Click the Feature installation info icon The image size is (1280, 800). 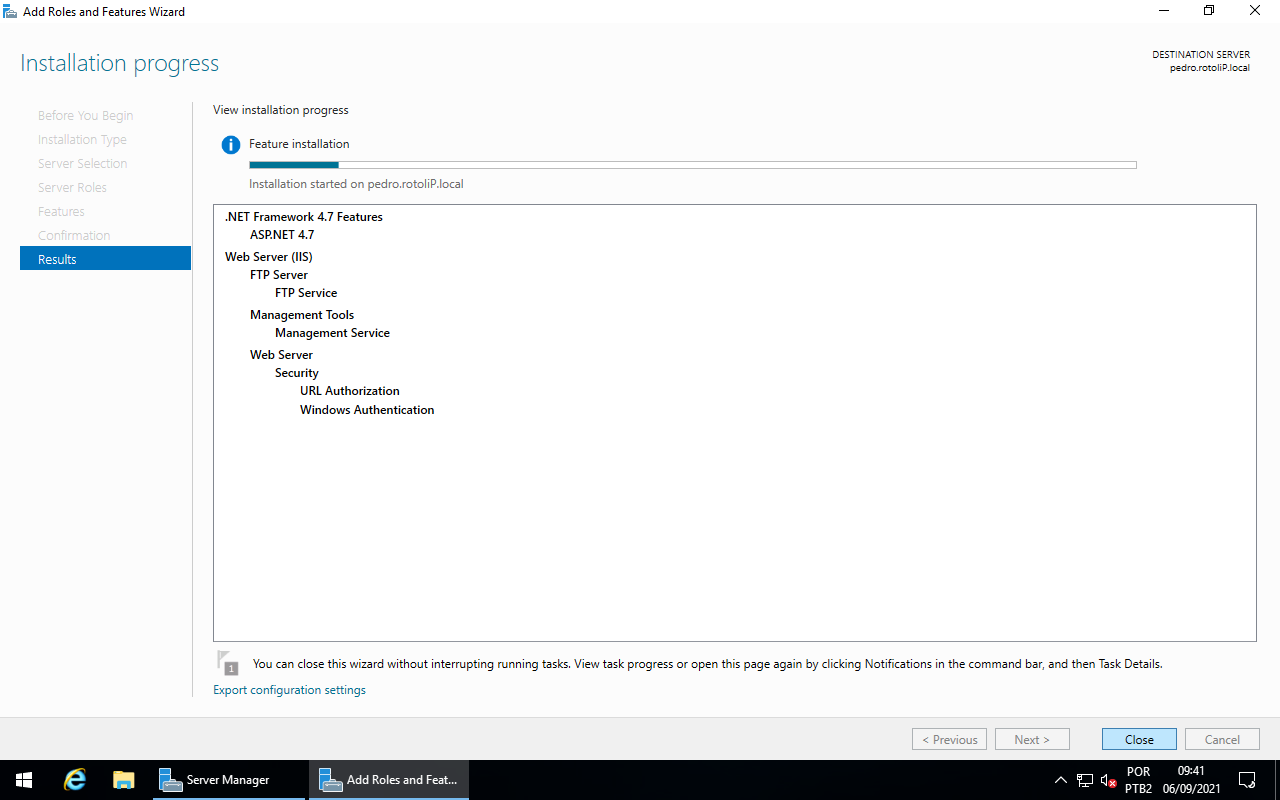click(230, 144)
